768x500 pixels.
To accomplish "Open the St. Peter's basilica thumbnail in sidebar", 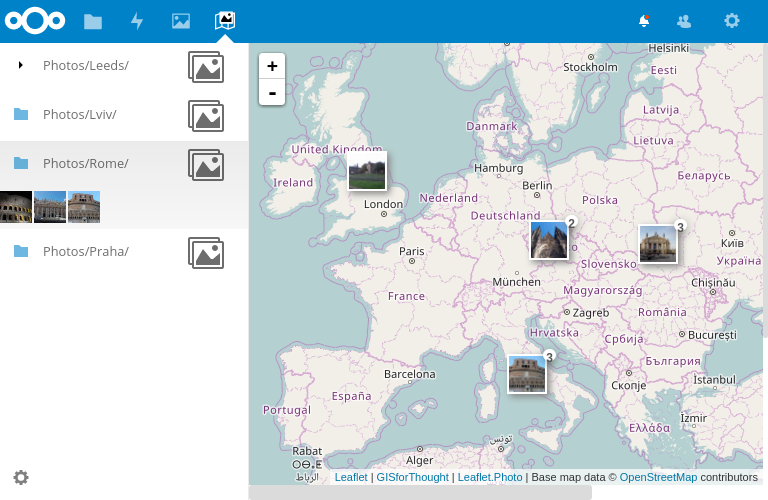I will tap(50, 207).
